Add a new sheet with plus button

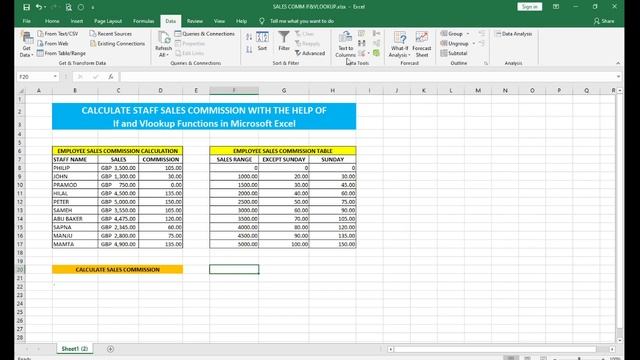[110, 349]
